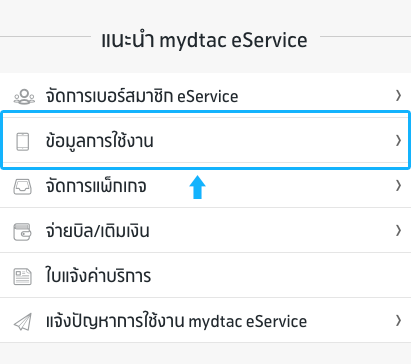Tap the member group icon for eService numbers

[x=24, y=97]
